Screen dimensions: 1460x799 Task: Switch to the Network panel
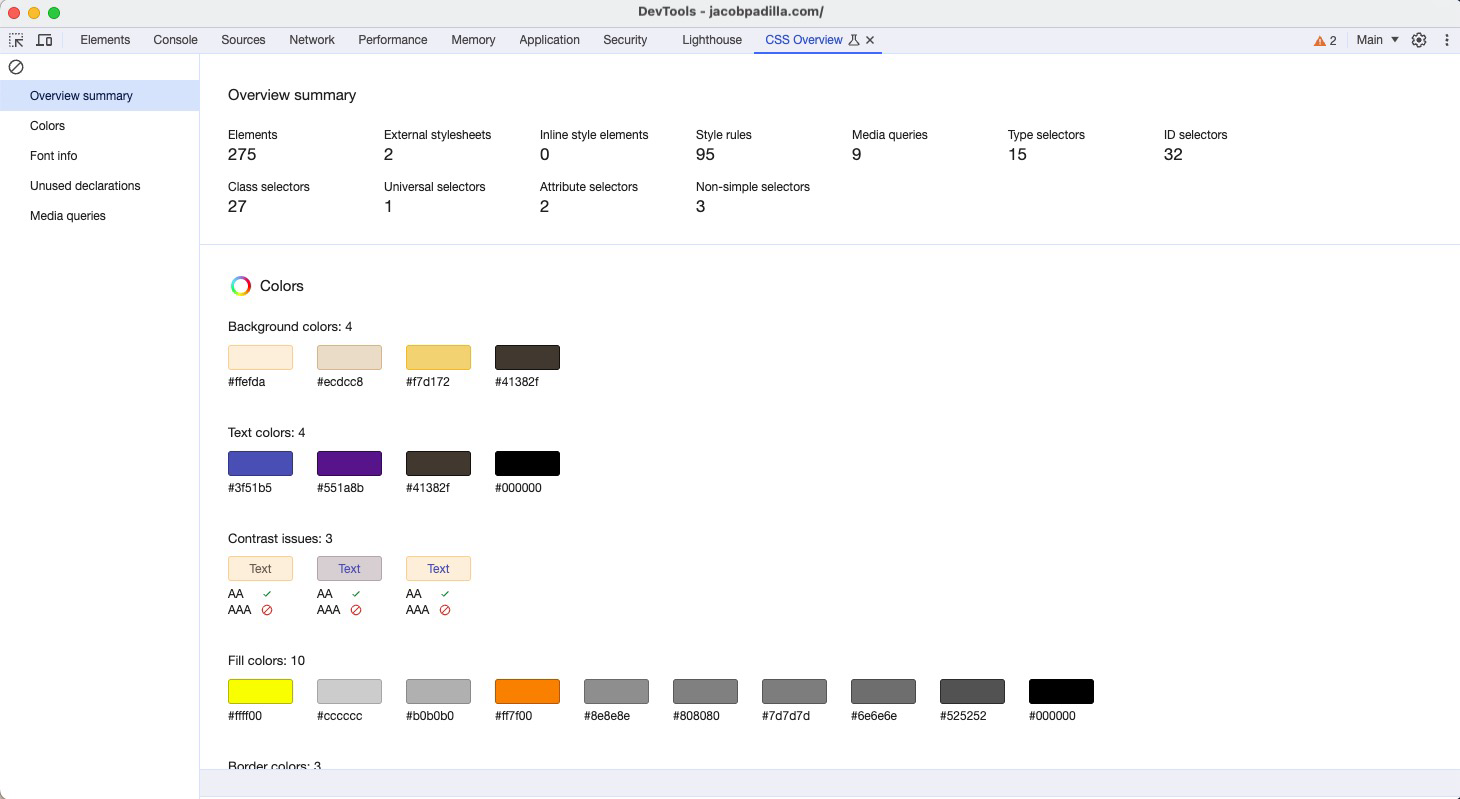click(311, 40)
